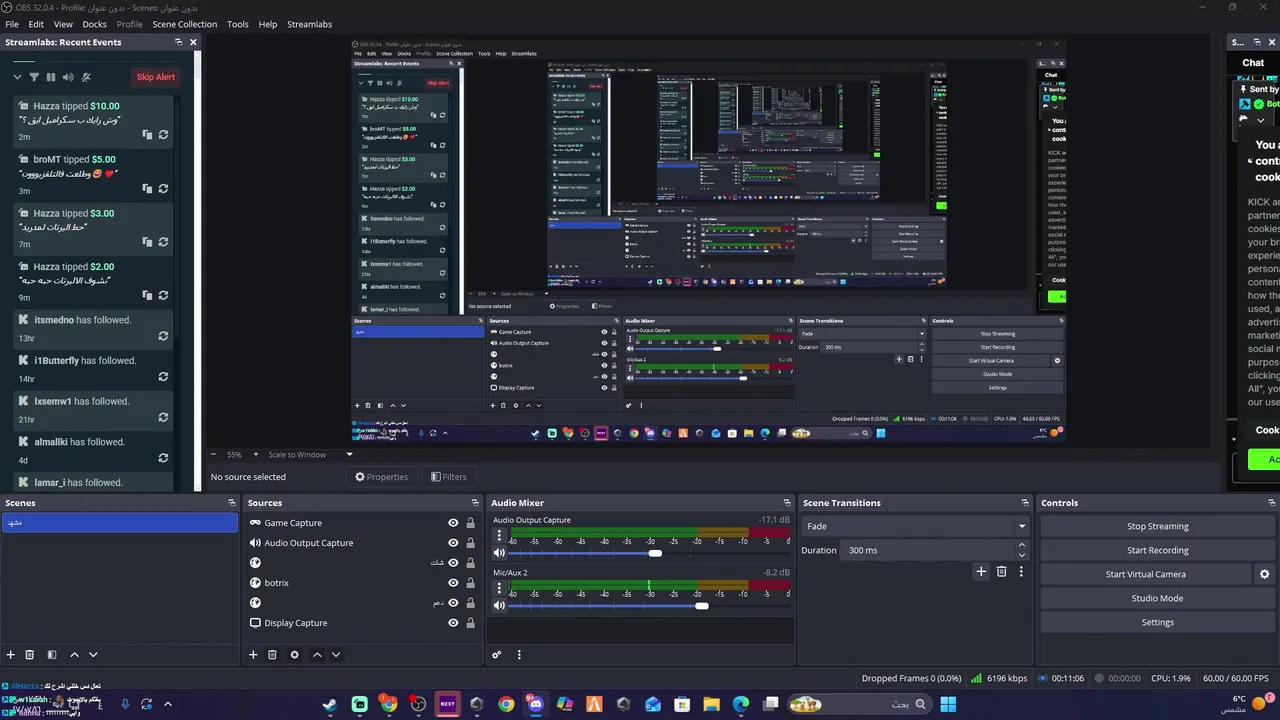Filter events in Recent Events panel

[33, 77]
